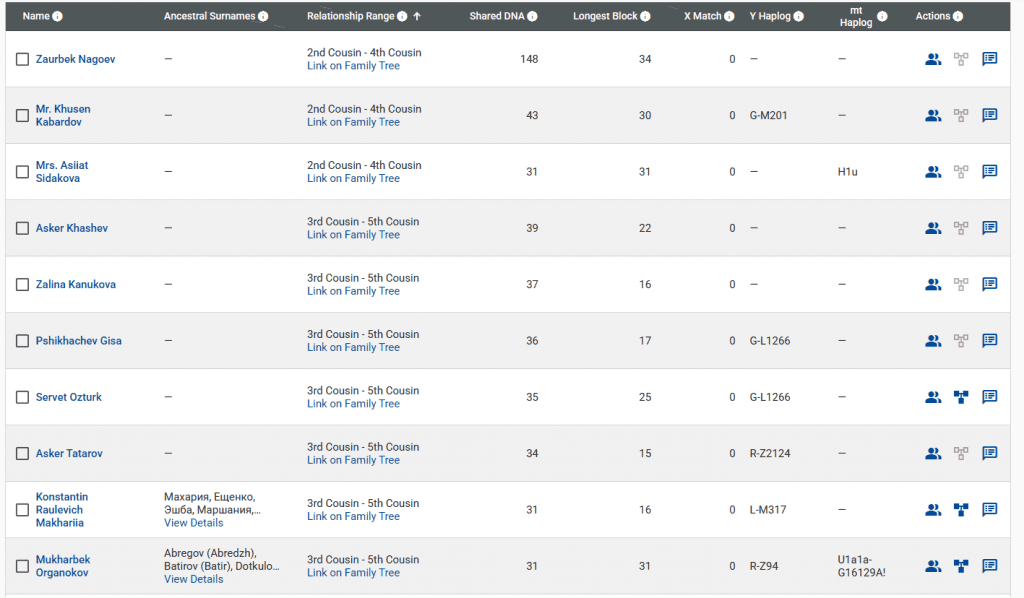Screen dimensions: 1024x598
Task: Tick checkbox for Pshikhachev Gisa
Action: click(22, 341)
